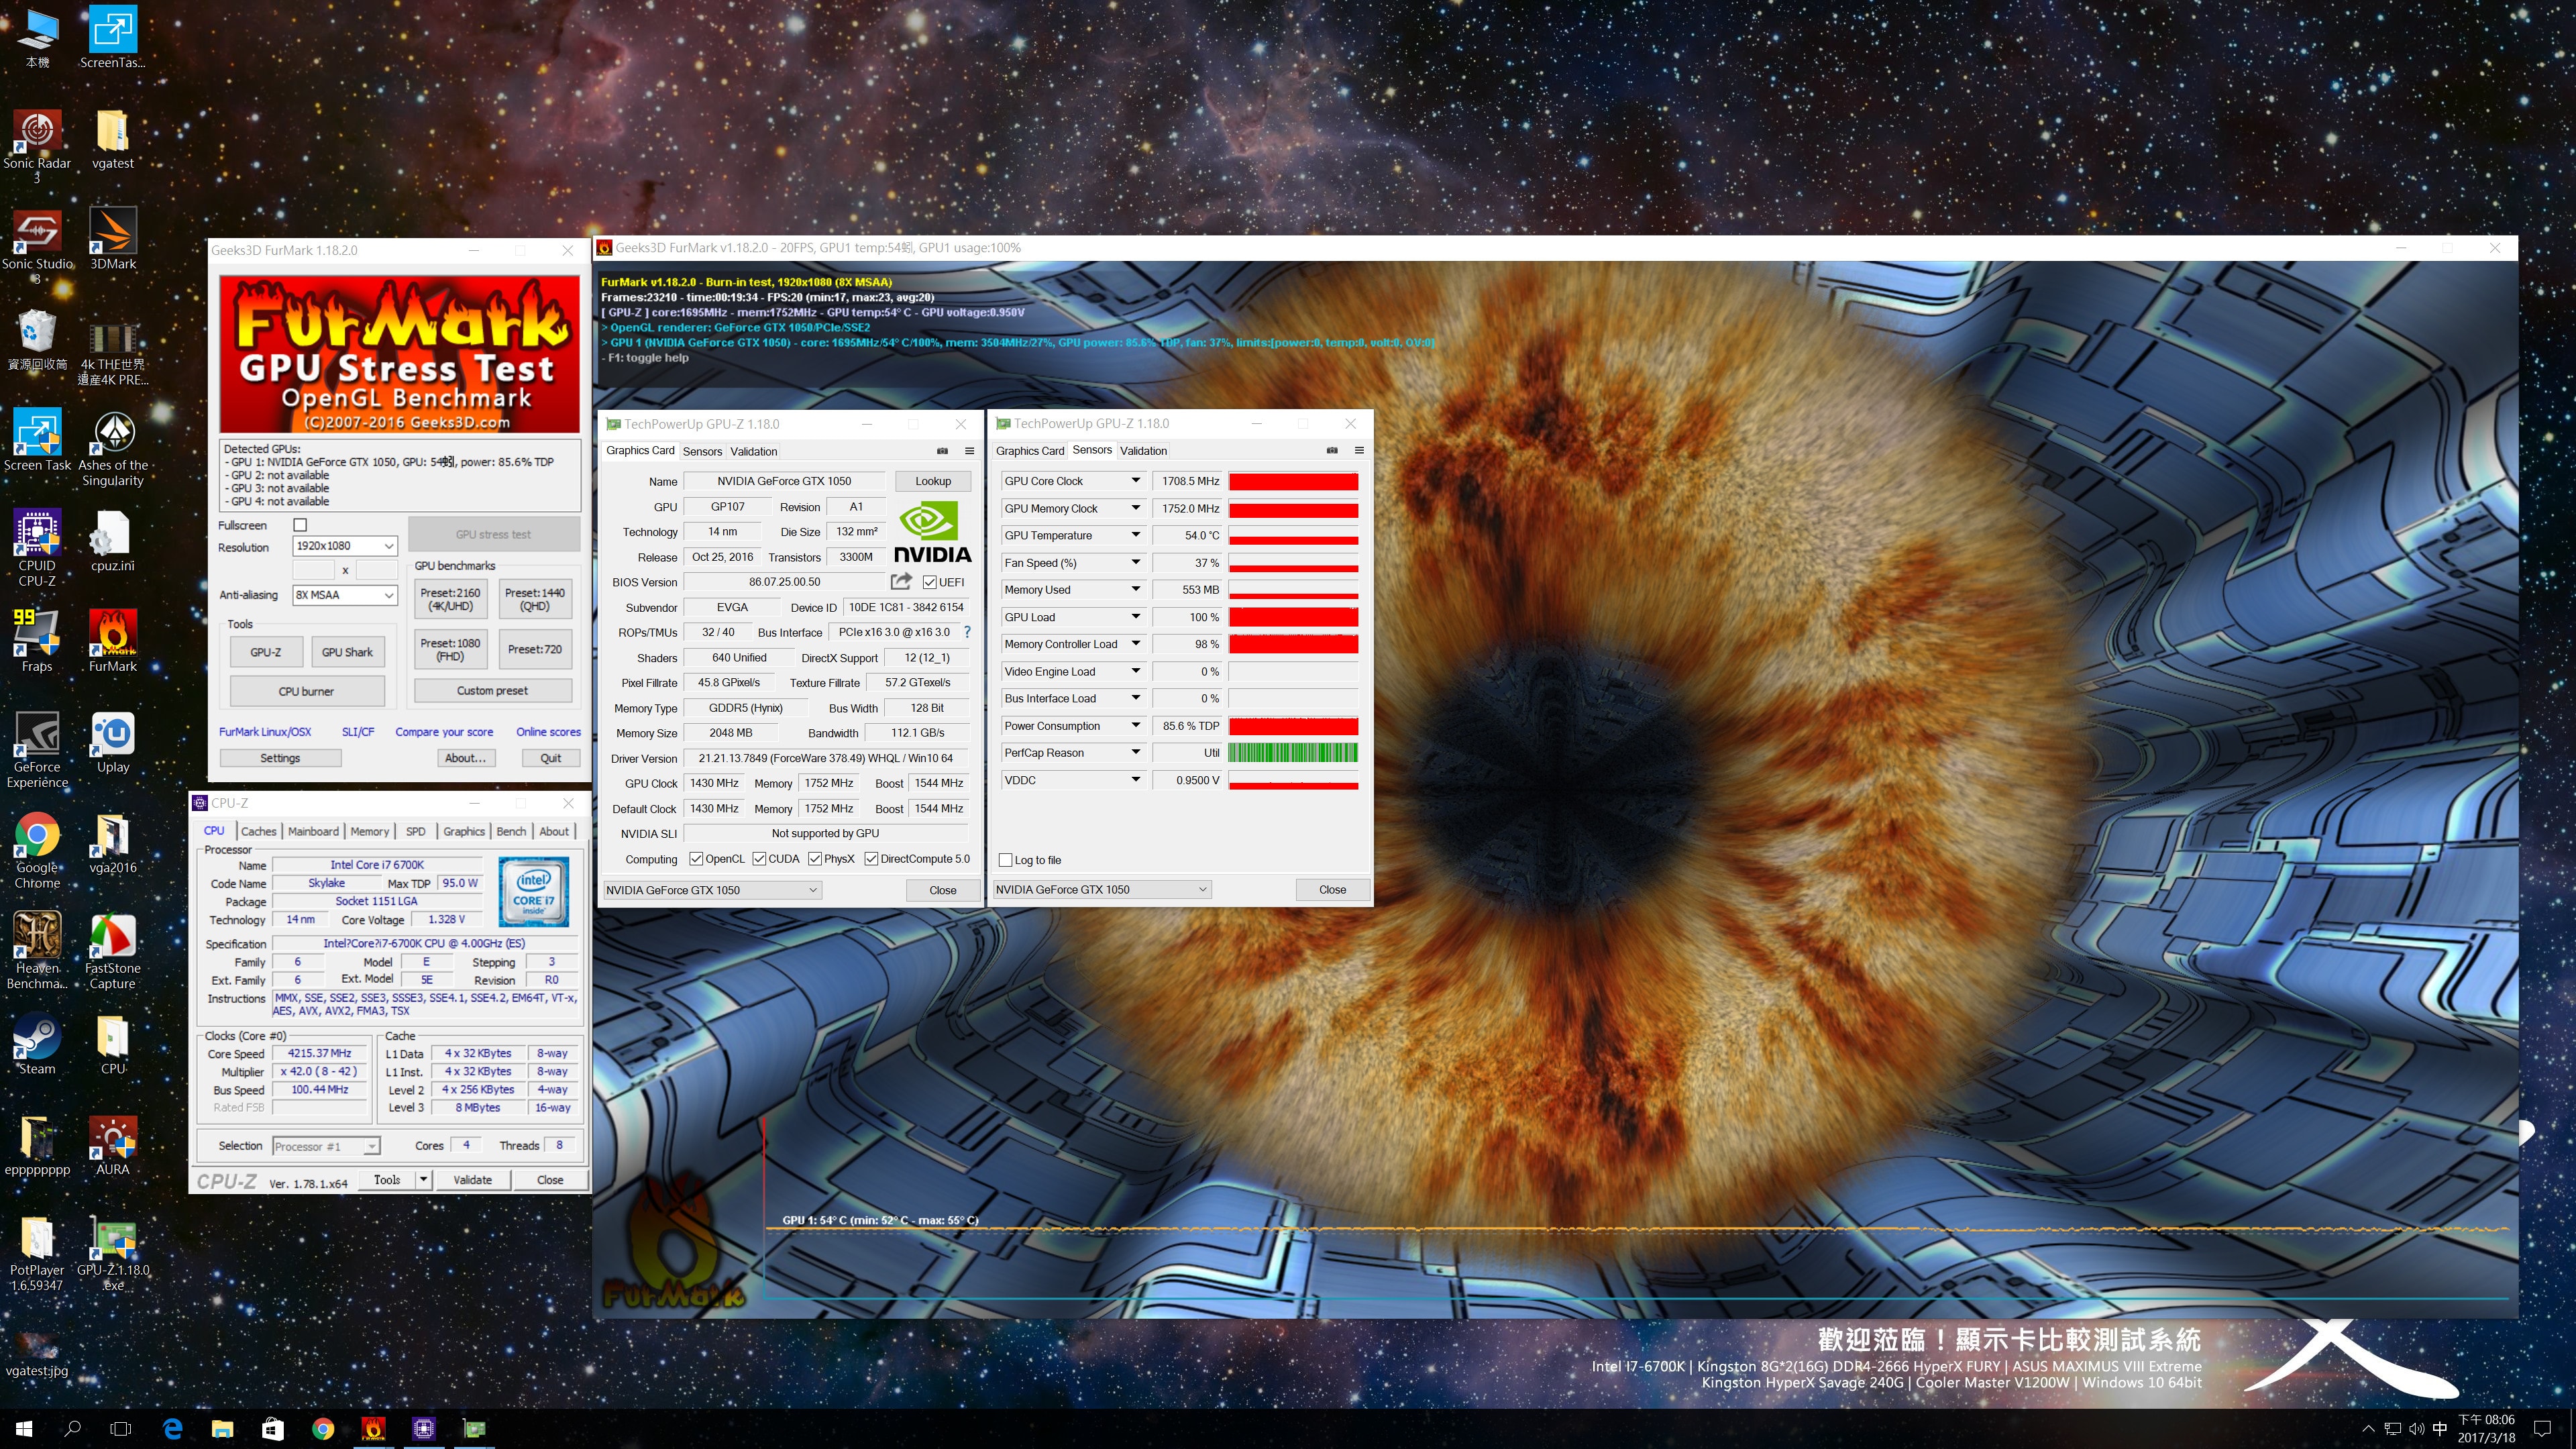
Task: Switch to Sensors tab in GPU-Z Graphics Card window
Action: (702, 452)
